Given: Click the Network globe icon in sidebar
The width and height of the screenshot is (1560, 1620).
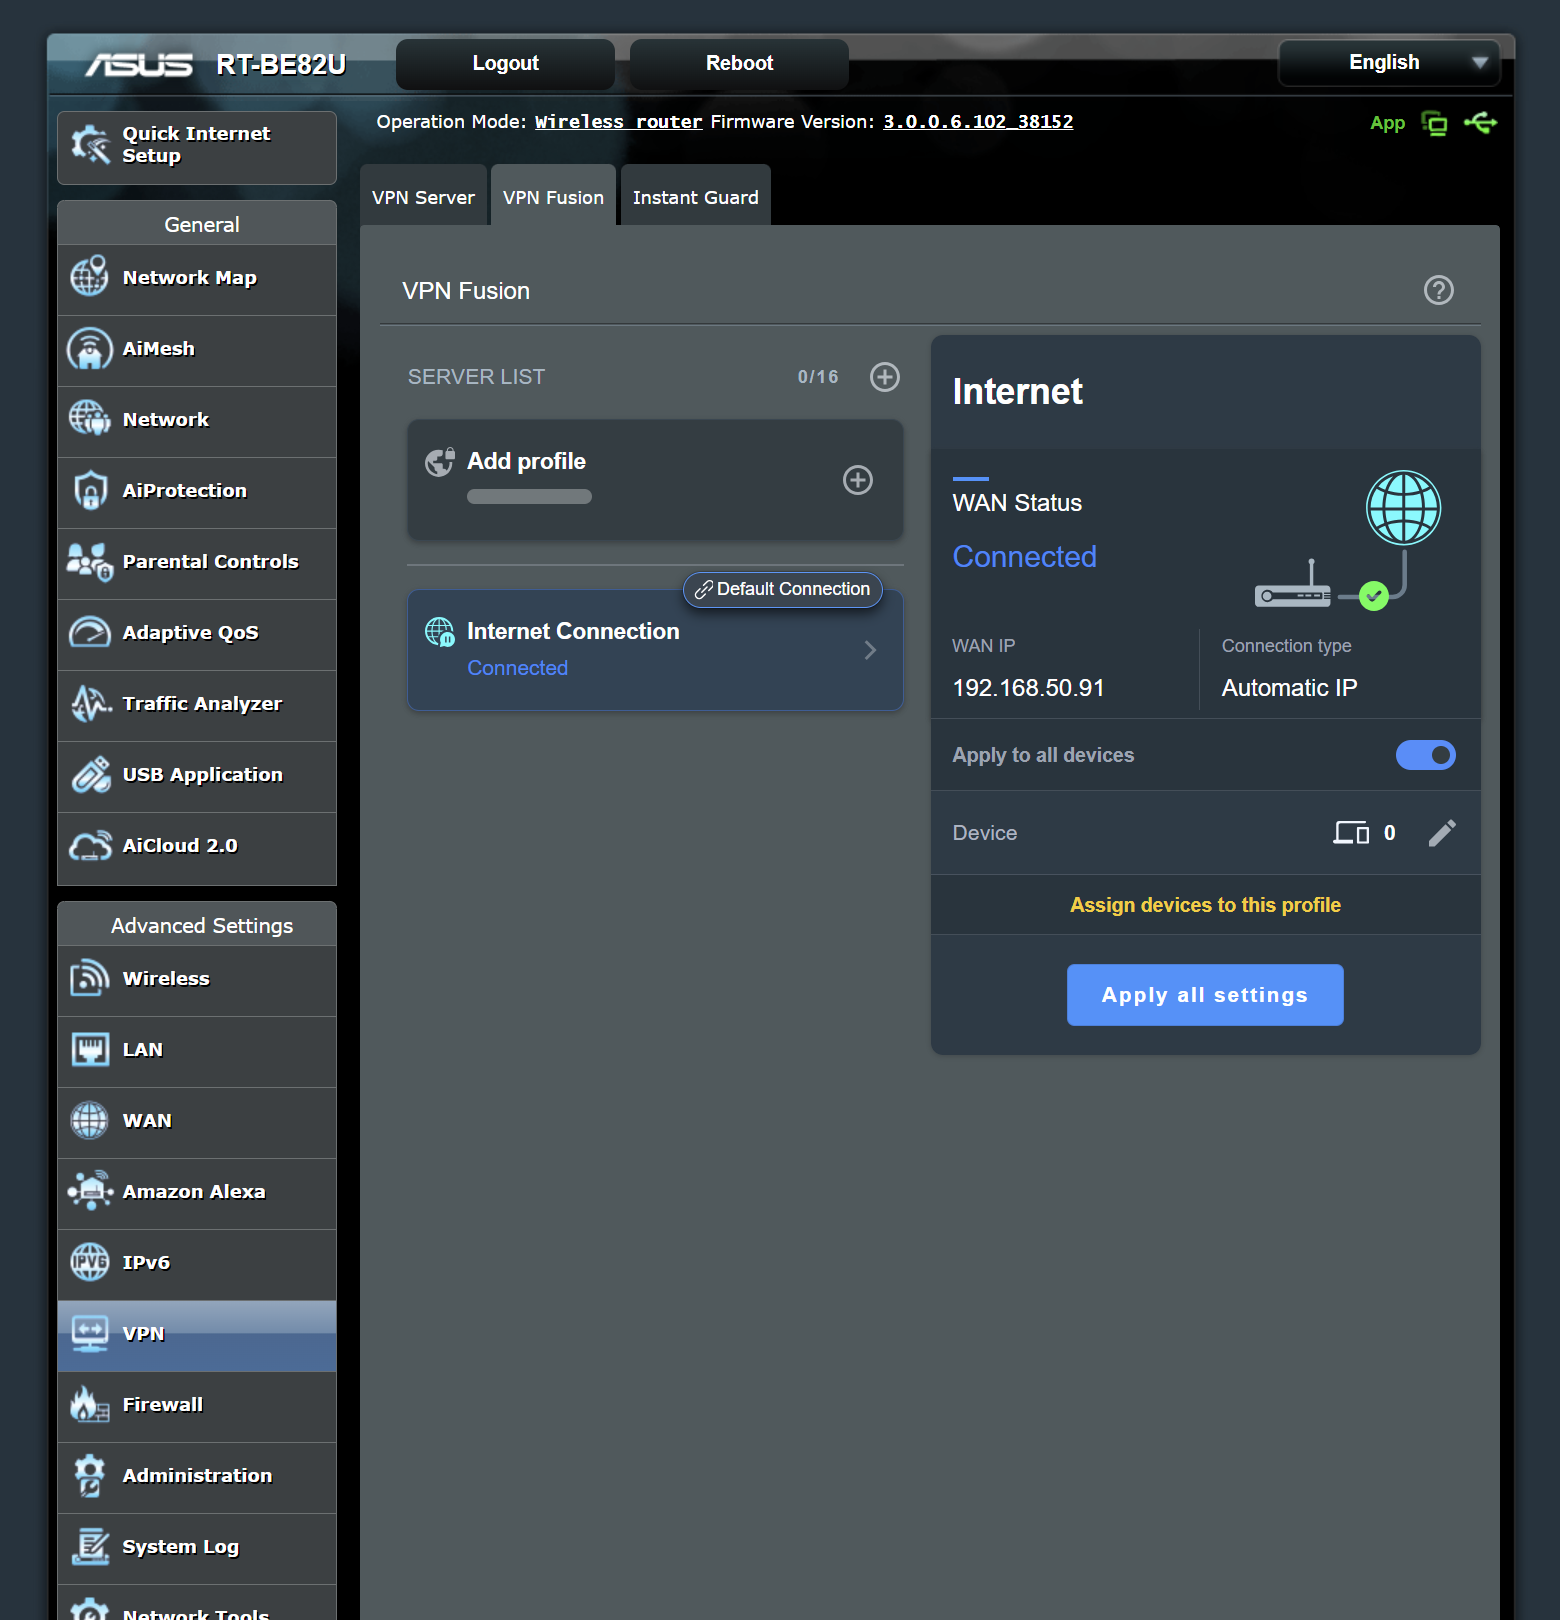Looking at the screenshot, I should coord(90,419).
